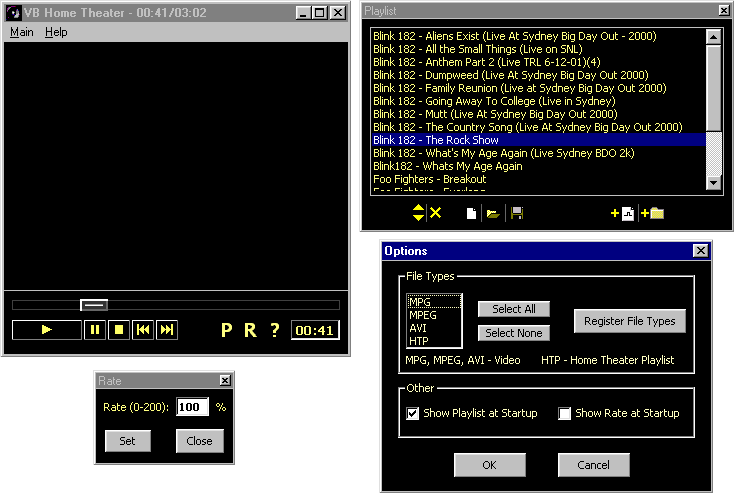Image resolution: width=734 pixels, height=493 pixels.
Task: Add a folder to the playlist
Action: point(652,213)
